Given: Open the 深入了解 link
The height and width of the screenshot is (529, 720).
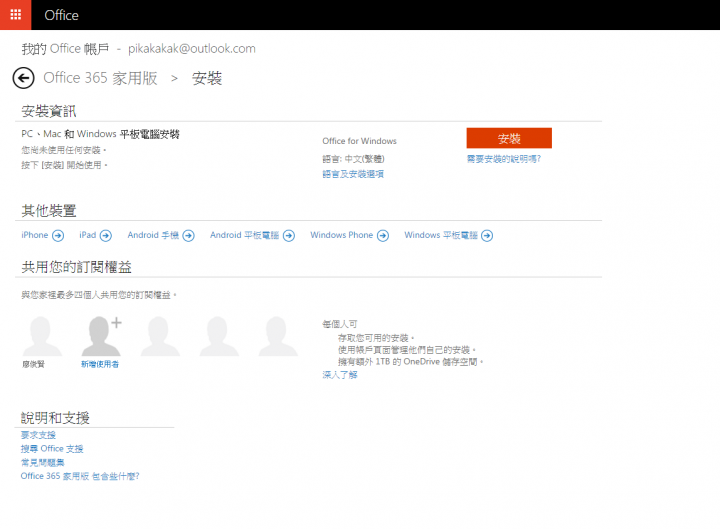Looking at the screenshot, I should (x=340, y=375).
